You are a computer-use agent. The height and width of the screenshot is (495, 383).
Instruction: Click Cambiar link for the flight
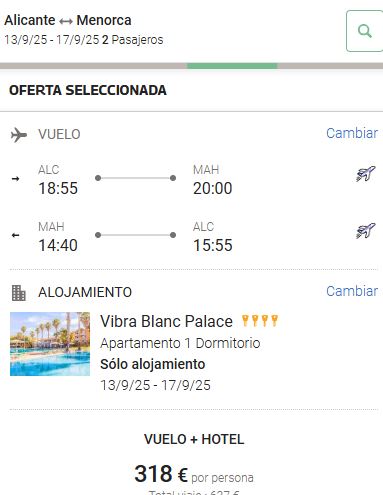pos(352,133)
